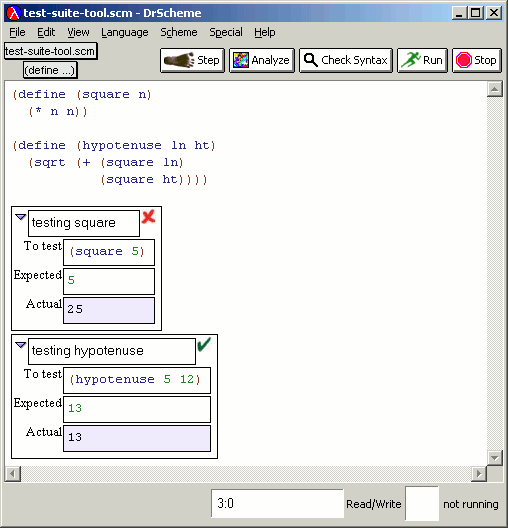Close the DrScheme window
The width and height of the screenshot is (508, 528).
pyautogui.click(x=494, y=13)
